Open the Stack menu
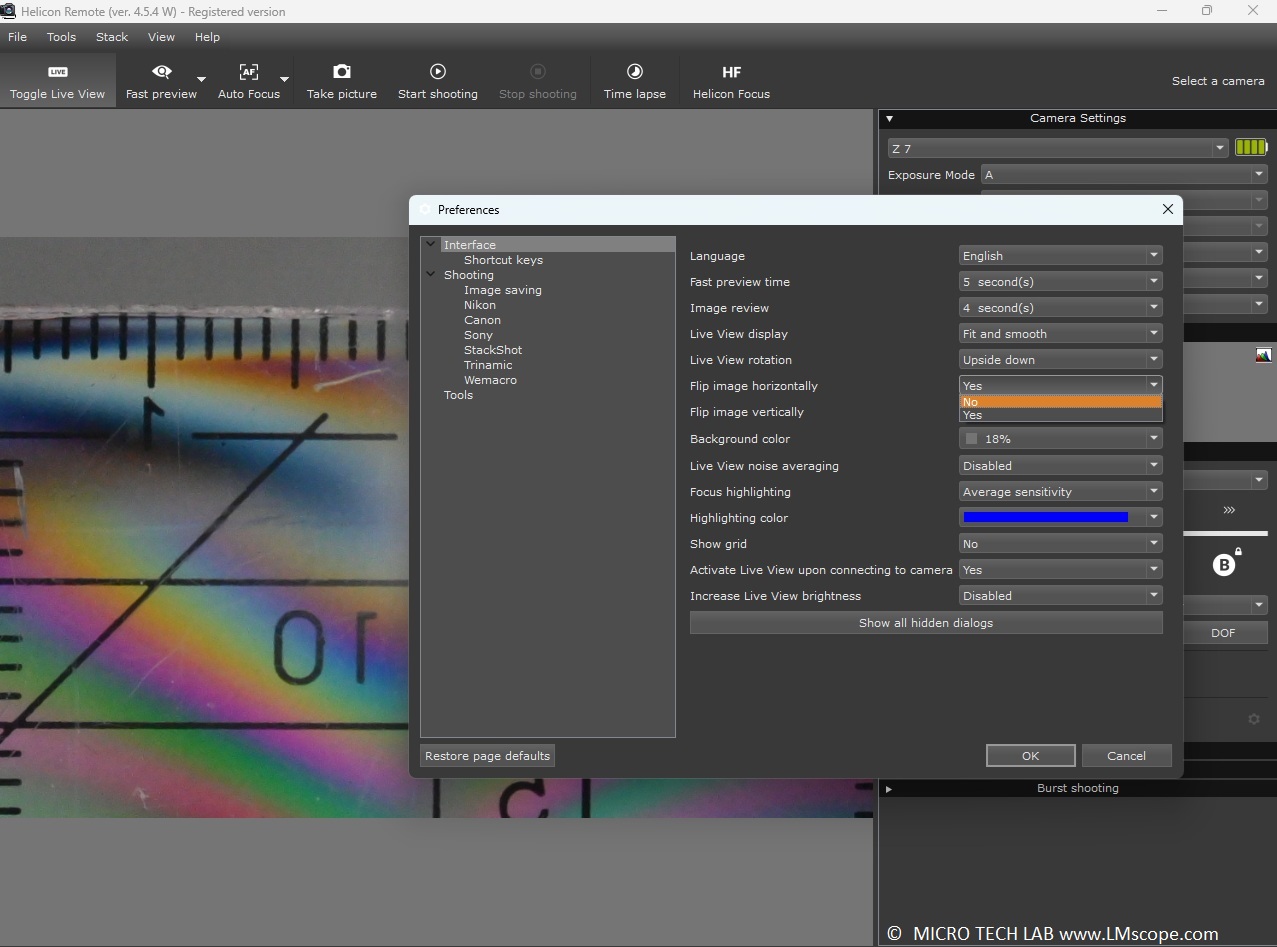The width and height of the screenshot is (1277, 947). (112, 37)
